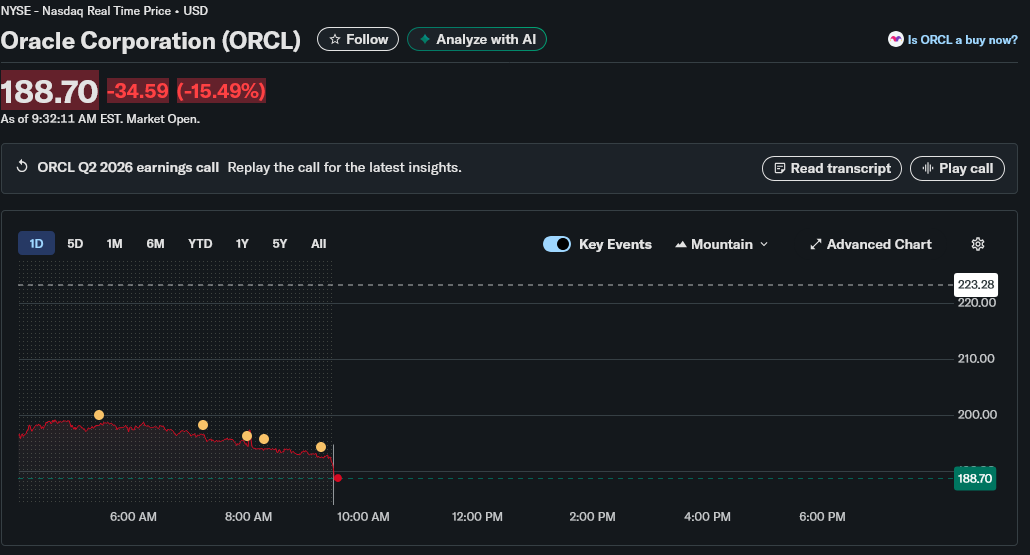Expand the Mountain chart type dropdown
This screenshot has width=1030, height=555.
(x=721, y=244)
